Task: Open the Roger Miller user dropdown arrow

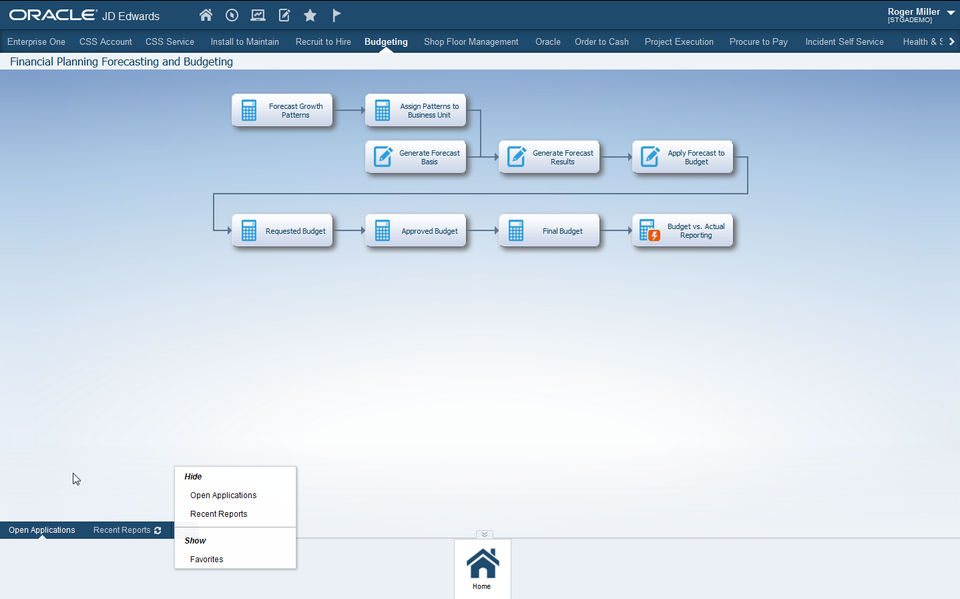Action: click(950, 13)
